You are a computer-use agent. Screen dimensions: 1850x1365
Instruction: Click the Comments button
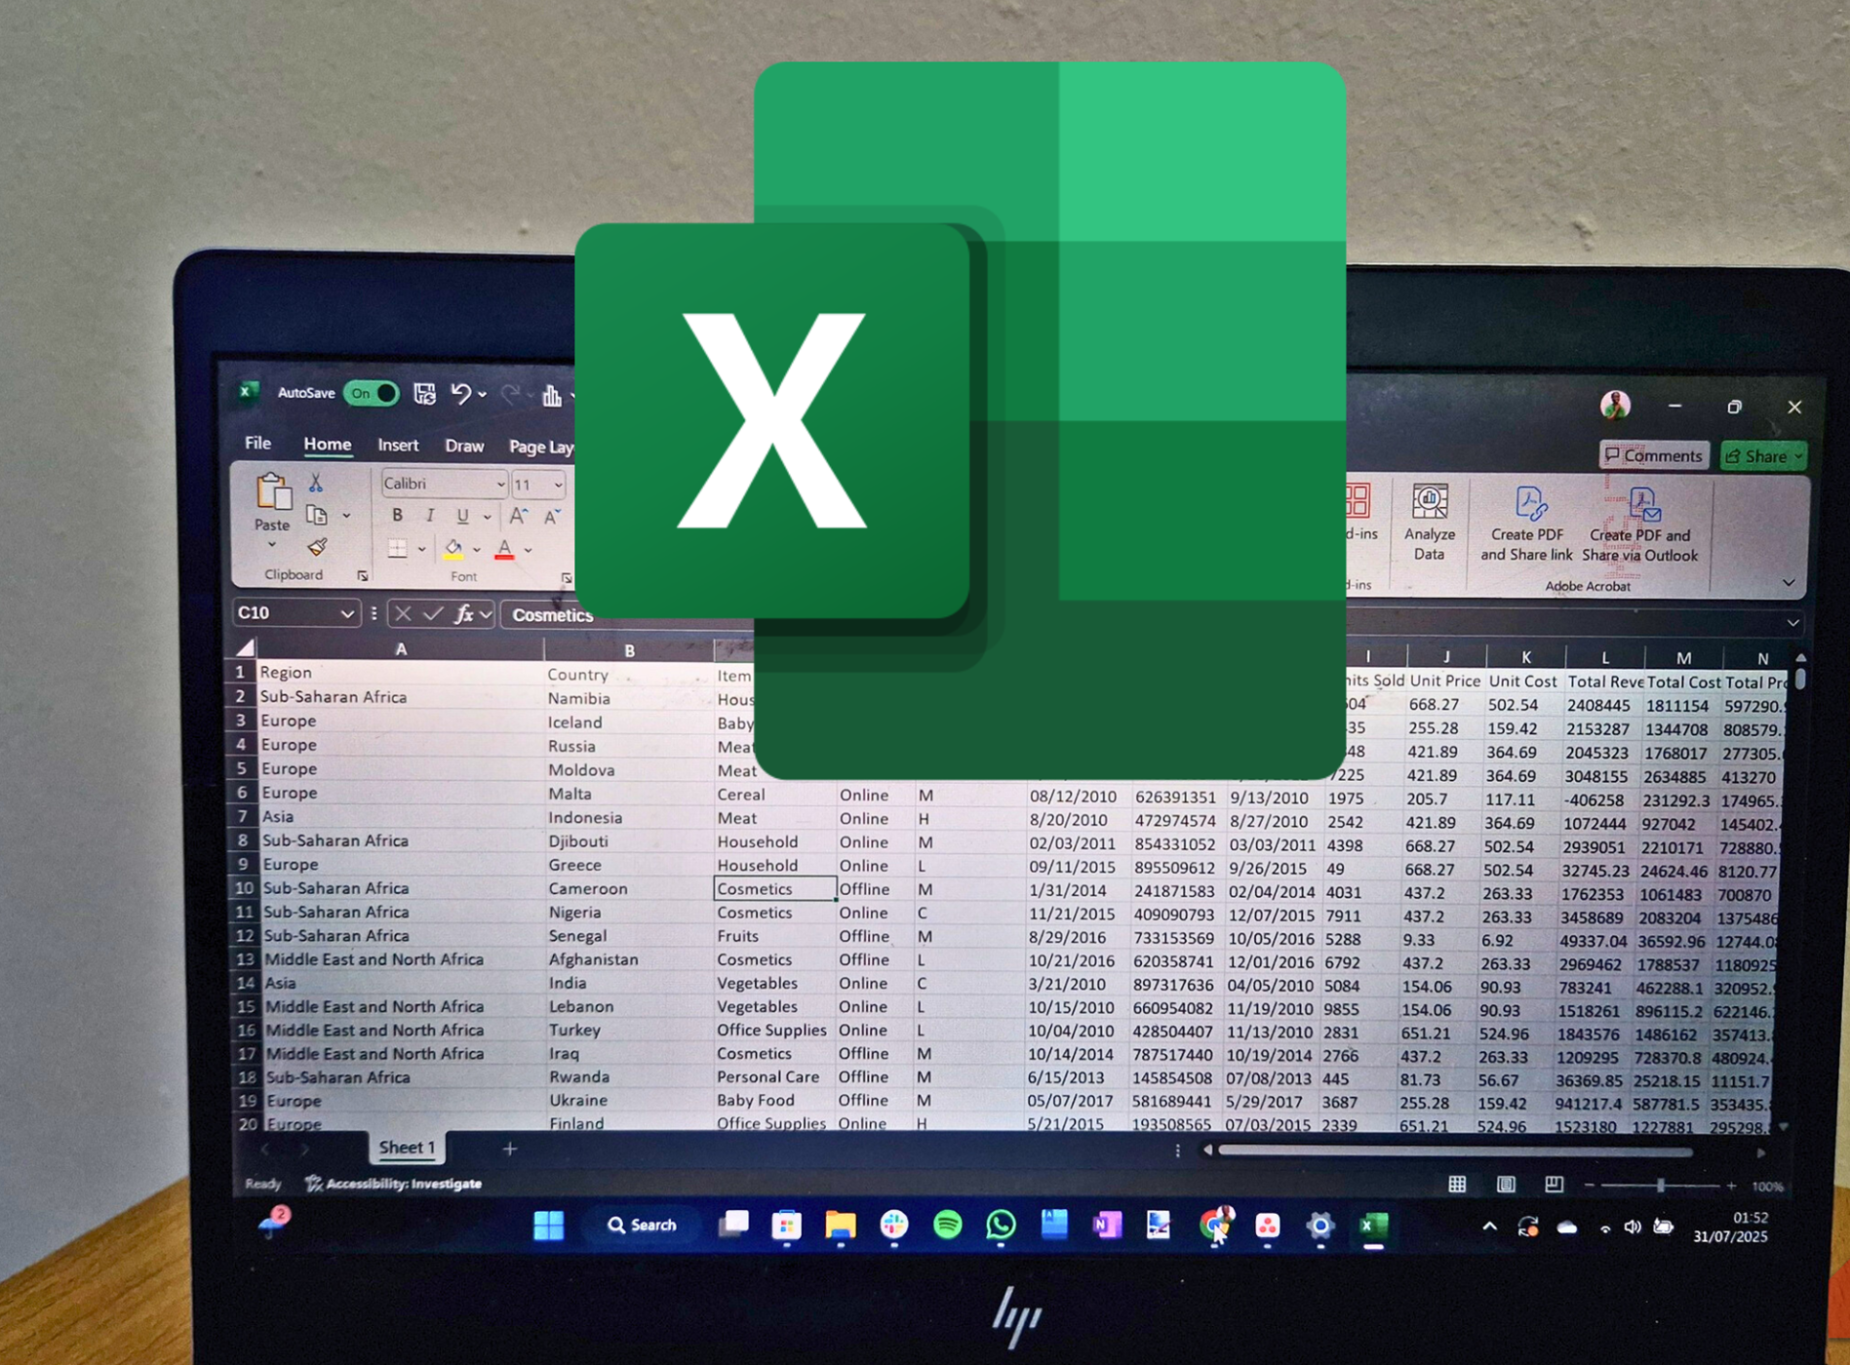pyautogui.click(x=1653, y=455)
